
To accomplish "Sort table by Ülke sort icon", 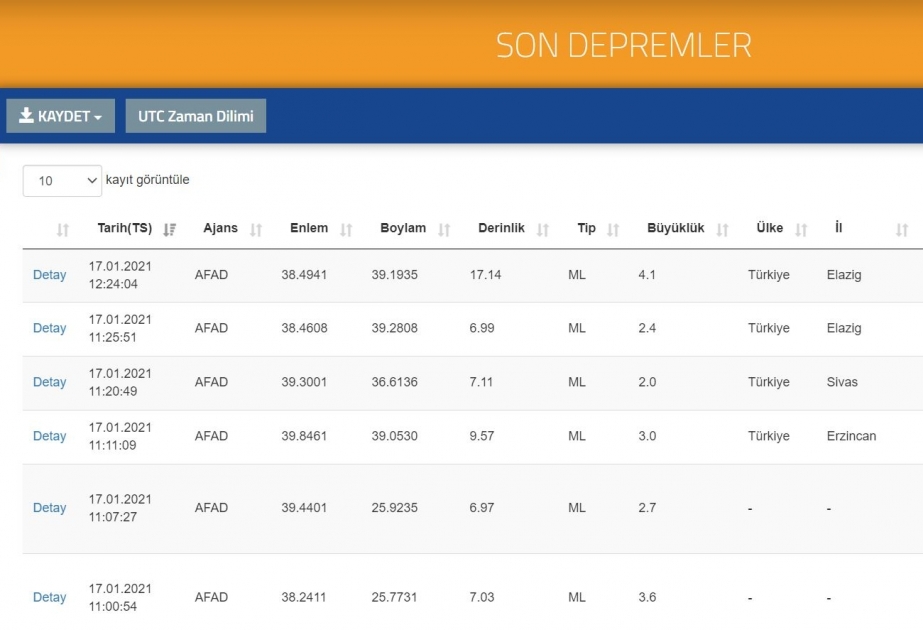I will [801, 230].
